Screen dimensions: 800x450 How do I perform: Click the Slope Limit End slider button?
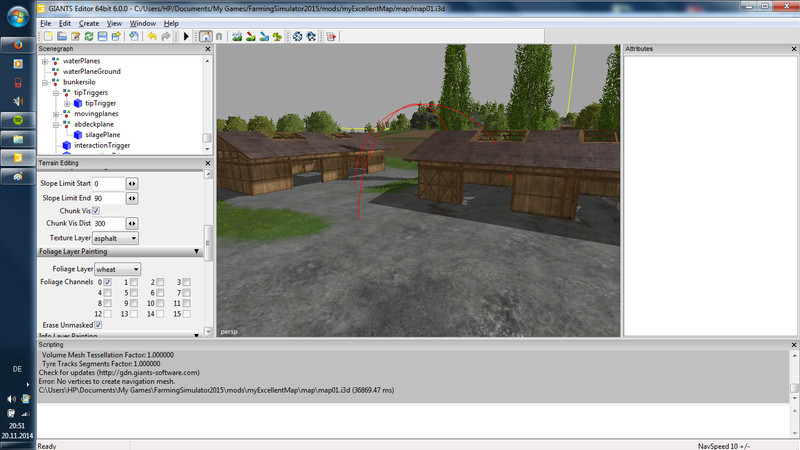(132, 198)
